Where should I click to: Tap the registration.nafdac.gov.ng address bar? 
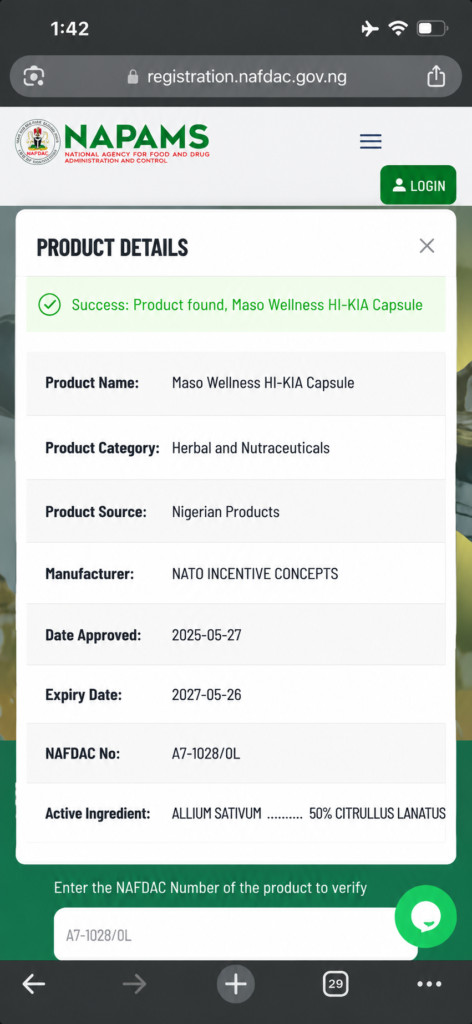tap(236, 77)
